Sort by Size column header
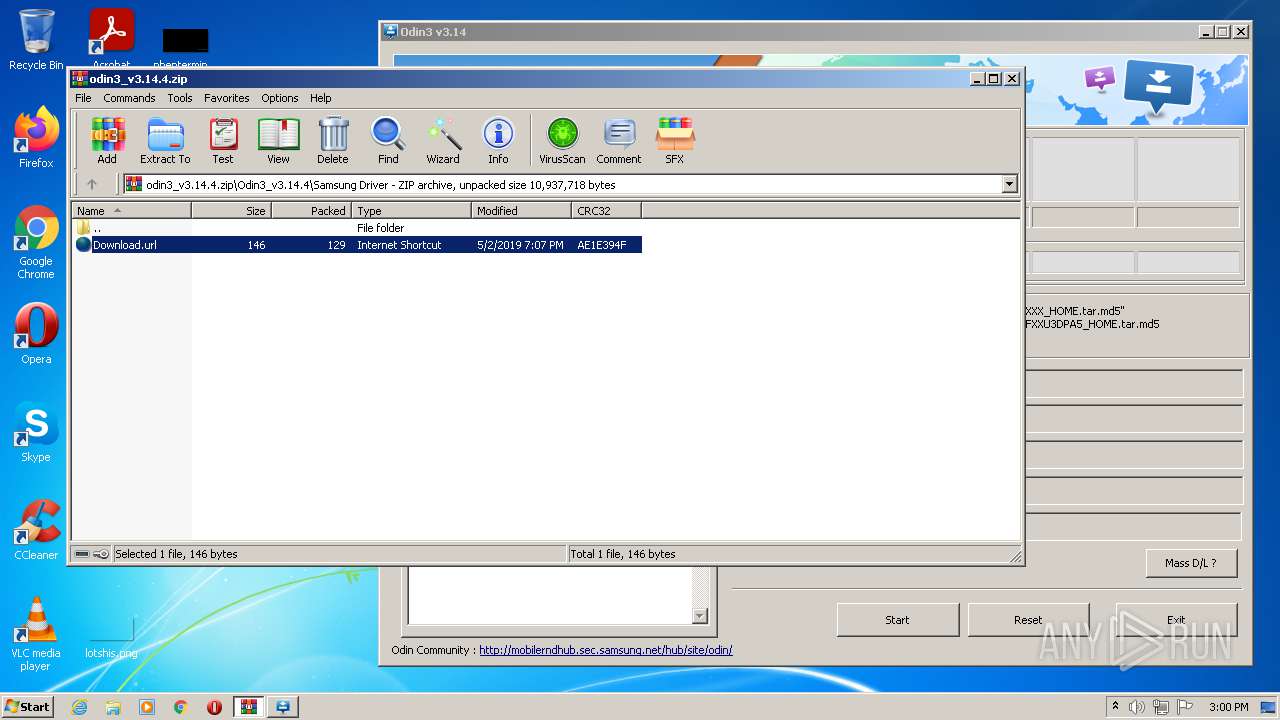 (x=231, y=211)
